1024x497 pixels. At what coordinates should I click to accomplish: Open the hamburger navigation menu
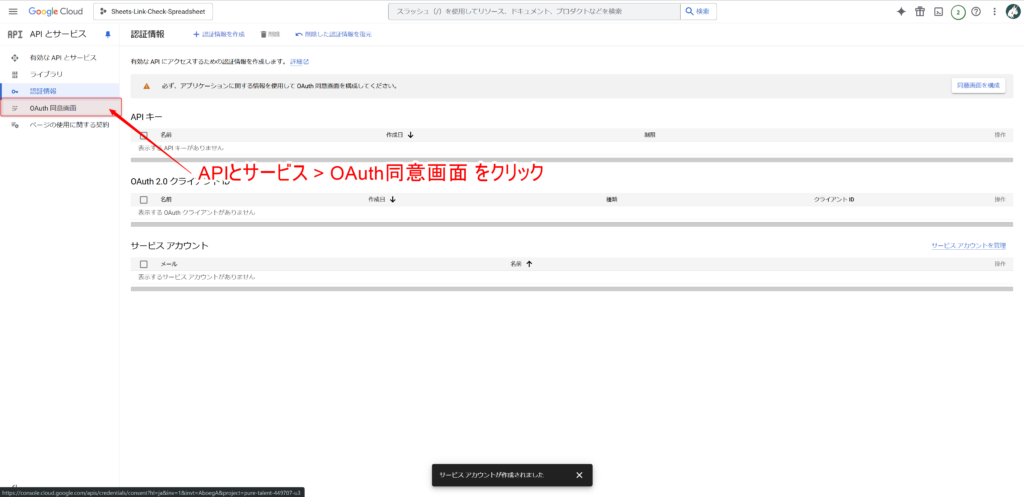(x=13, y=11)
